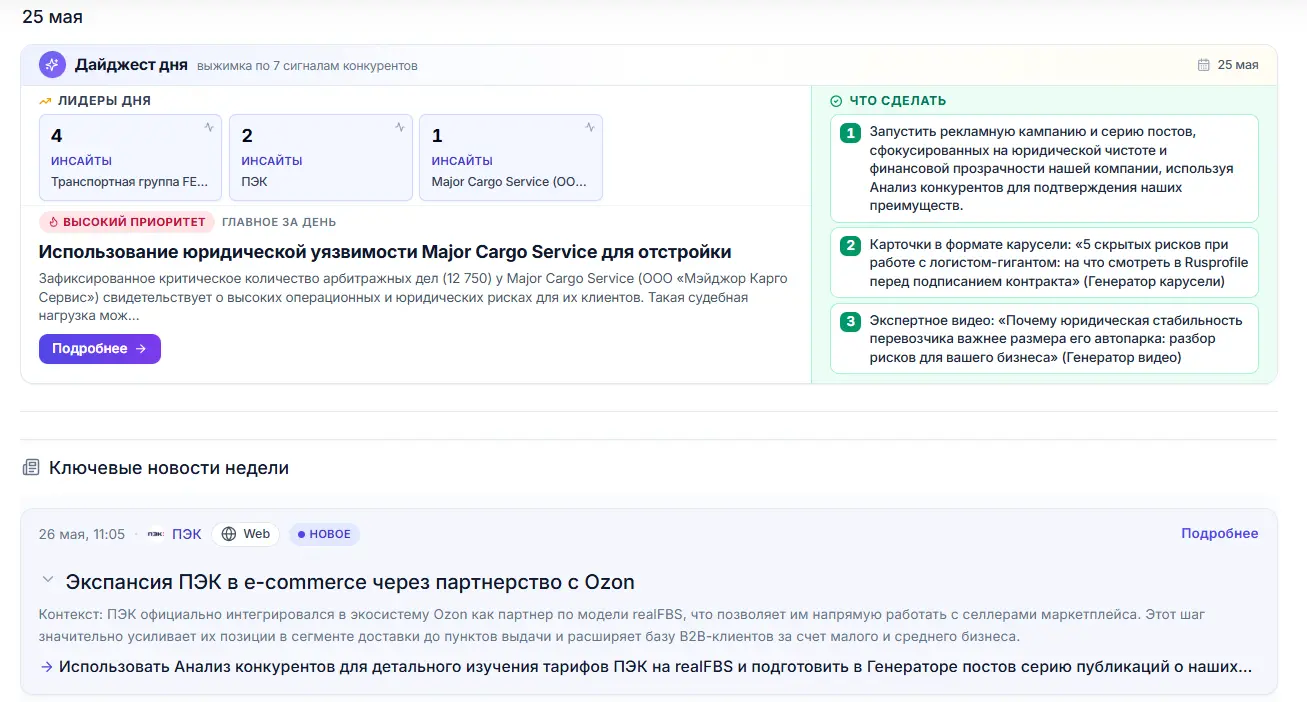This screenshot has width=1307, height=702.
Task: Open the purple Подробнее button
Action: pos(100,349)
